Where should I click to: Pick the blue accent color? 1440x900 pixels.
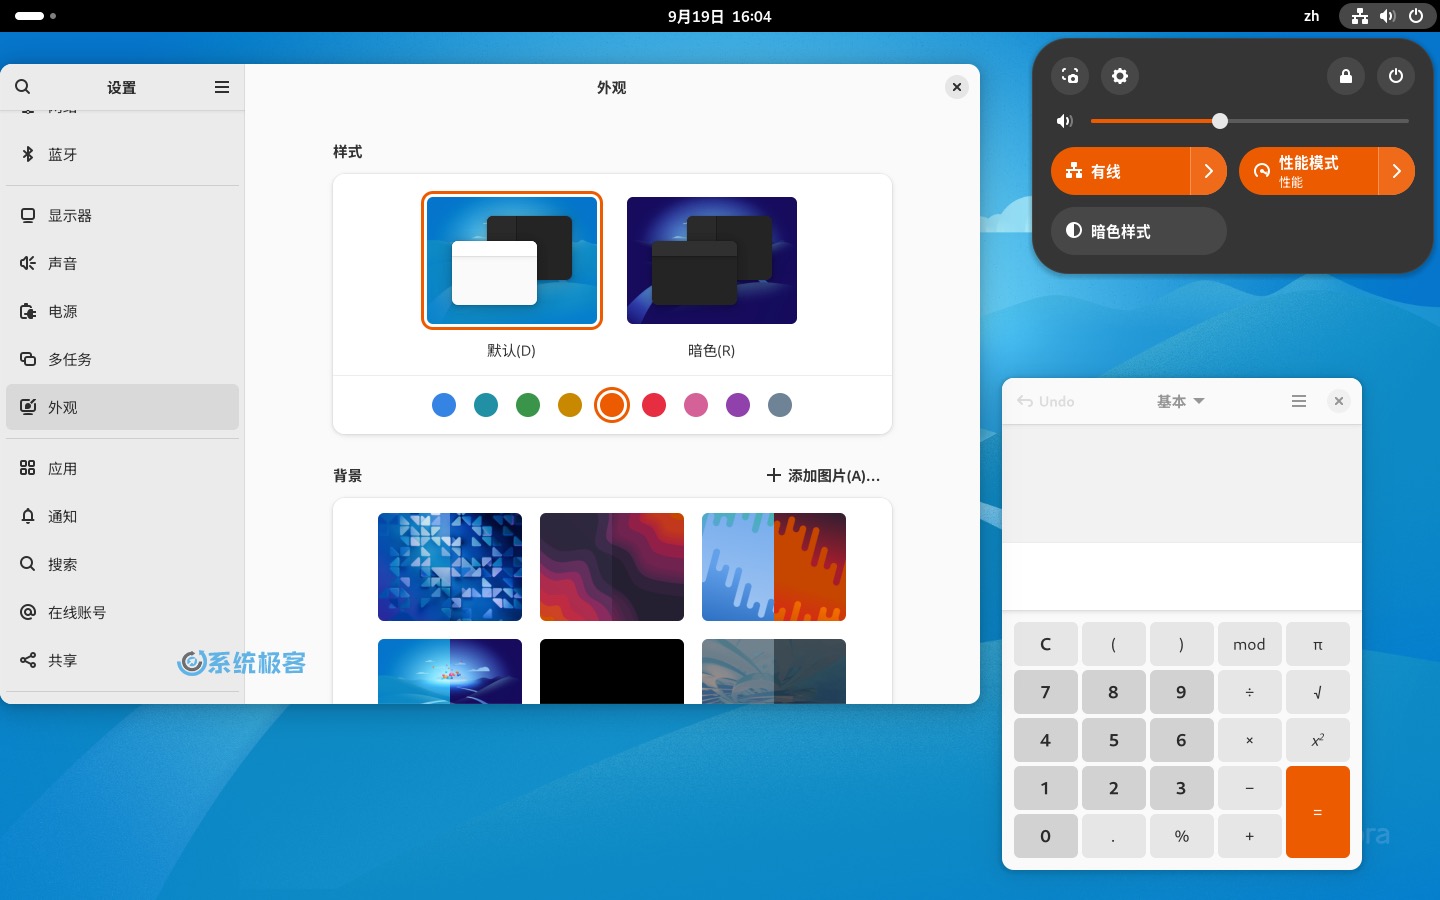[444, 405]
